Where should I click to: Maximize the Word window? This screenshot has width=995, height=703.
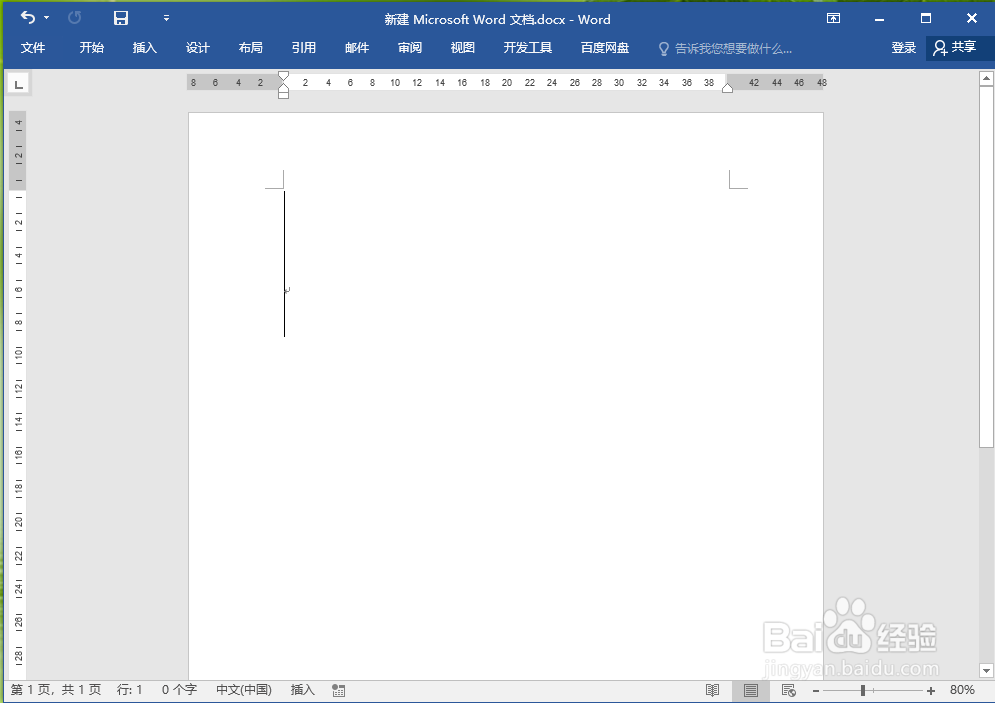tap(926, 18)
